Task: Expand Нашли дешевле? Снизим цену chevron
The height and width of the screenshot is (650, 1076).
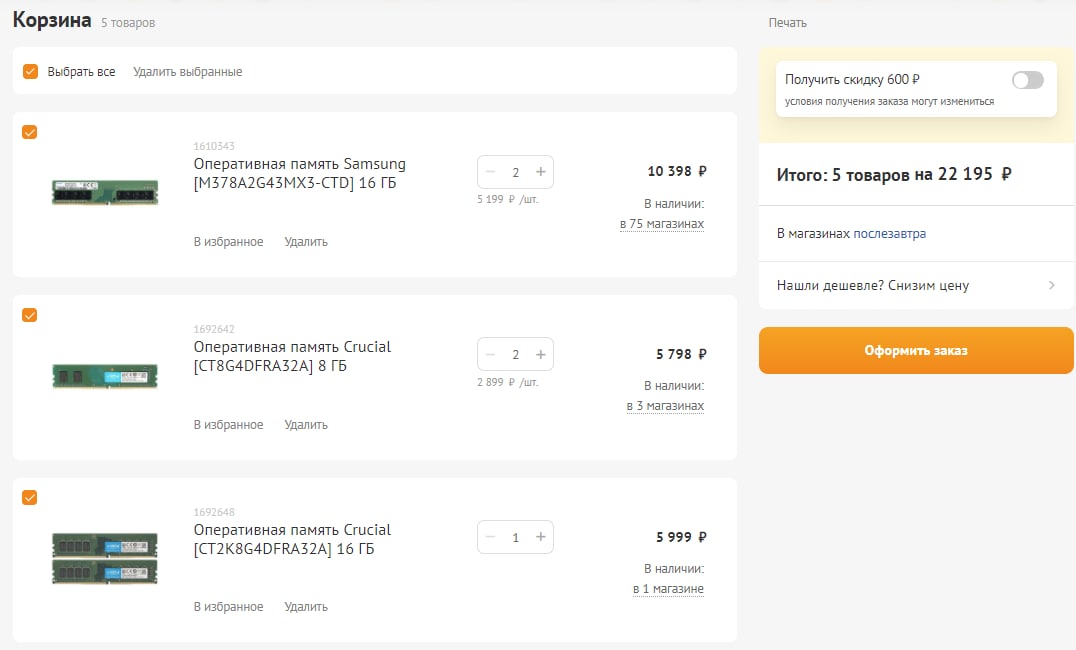Action: coord(1051,285)
